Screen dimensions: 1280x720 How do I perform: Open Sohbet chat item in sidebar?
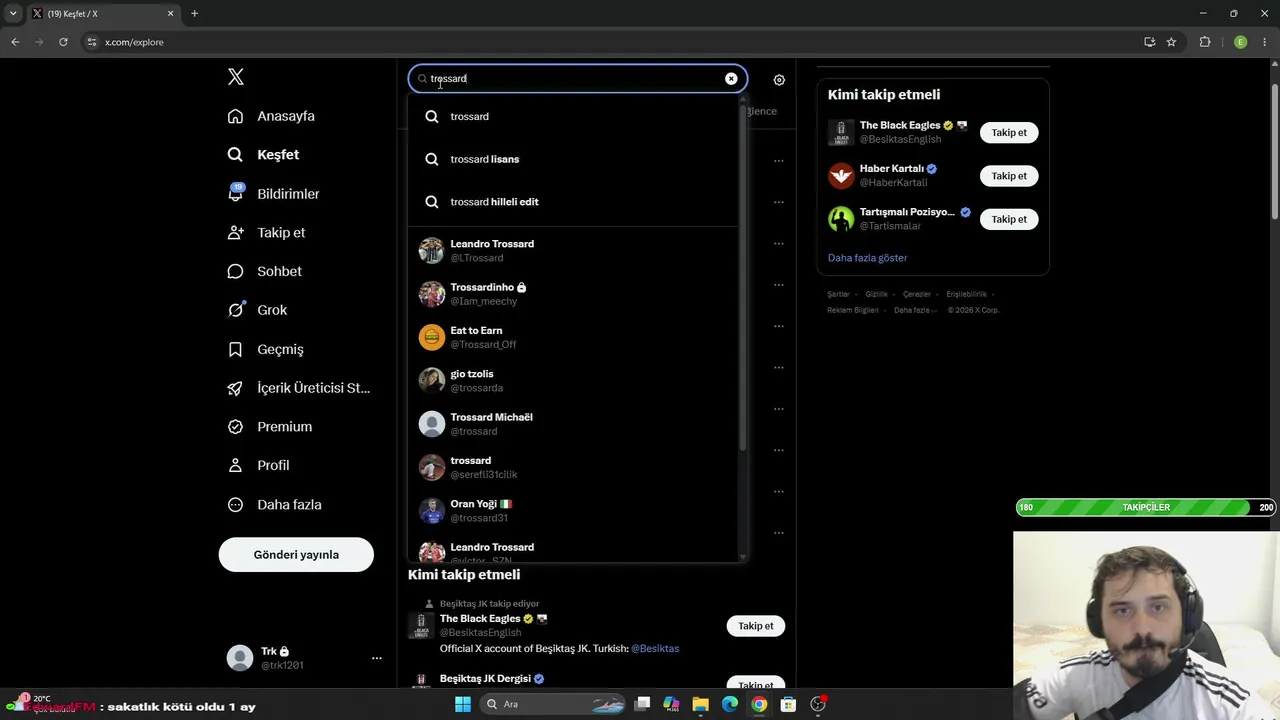(x=265, y=271)
